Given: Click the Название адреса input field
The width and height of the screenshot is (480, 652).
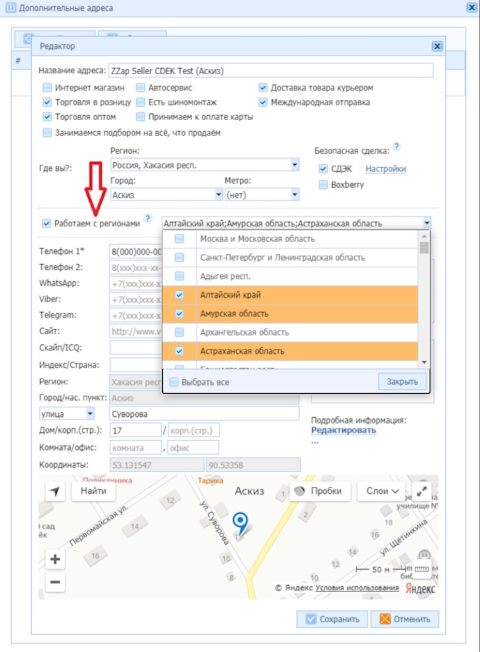Looking at the screenshot, I should [x=271, y=71].
